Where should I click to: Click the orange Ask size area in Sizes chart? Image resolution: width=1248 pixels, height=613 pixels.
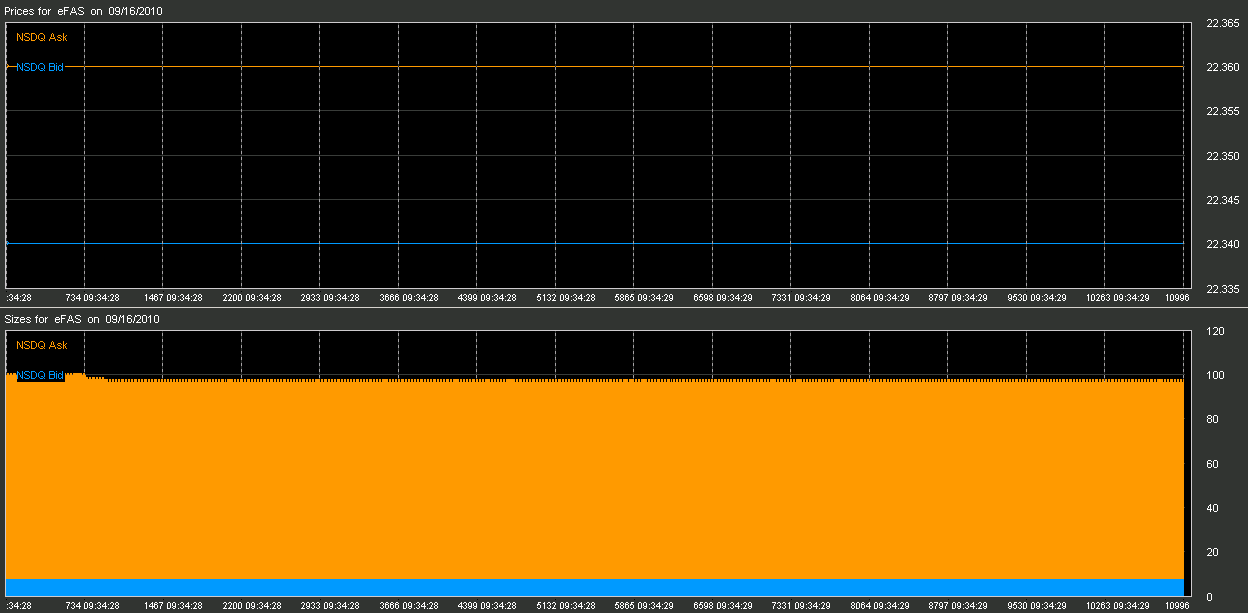pos(595,478)
